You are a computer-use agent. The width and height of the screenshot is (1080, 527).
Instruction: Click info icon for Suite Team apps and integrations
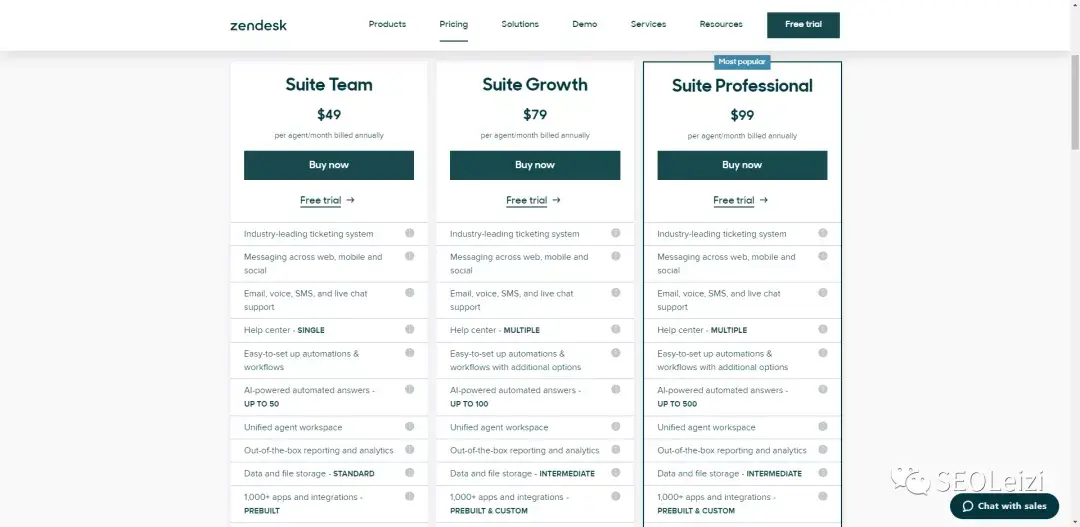410,496
